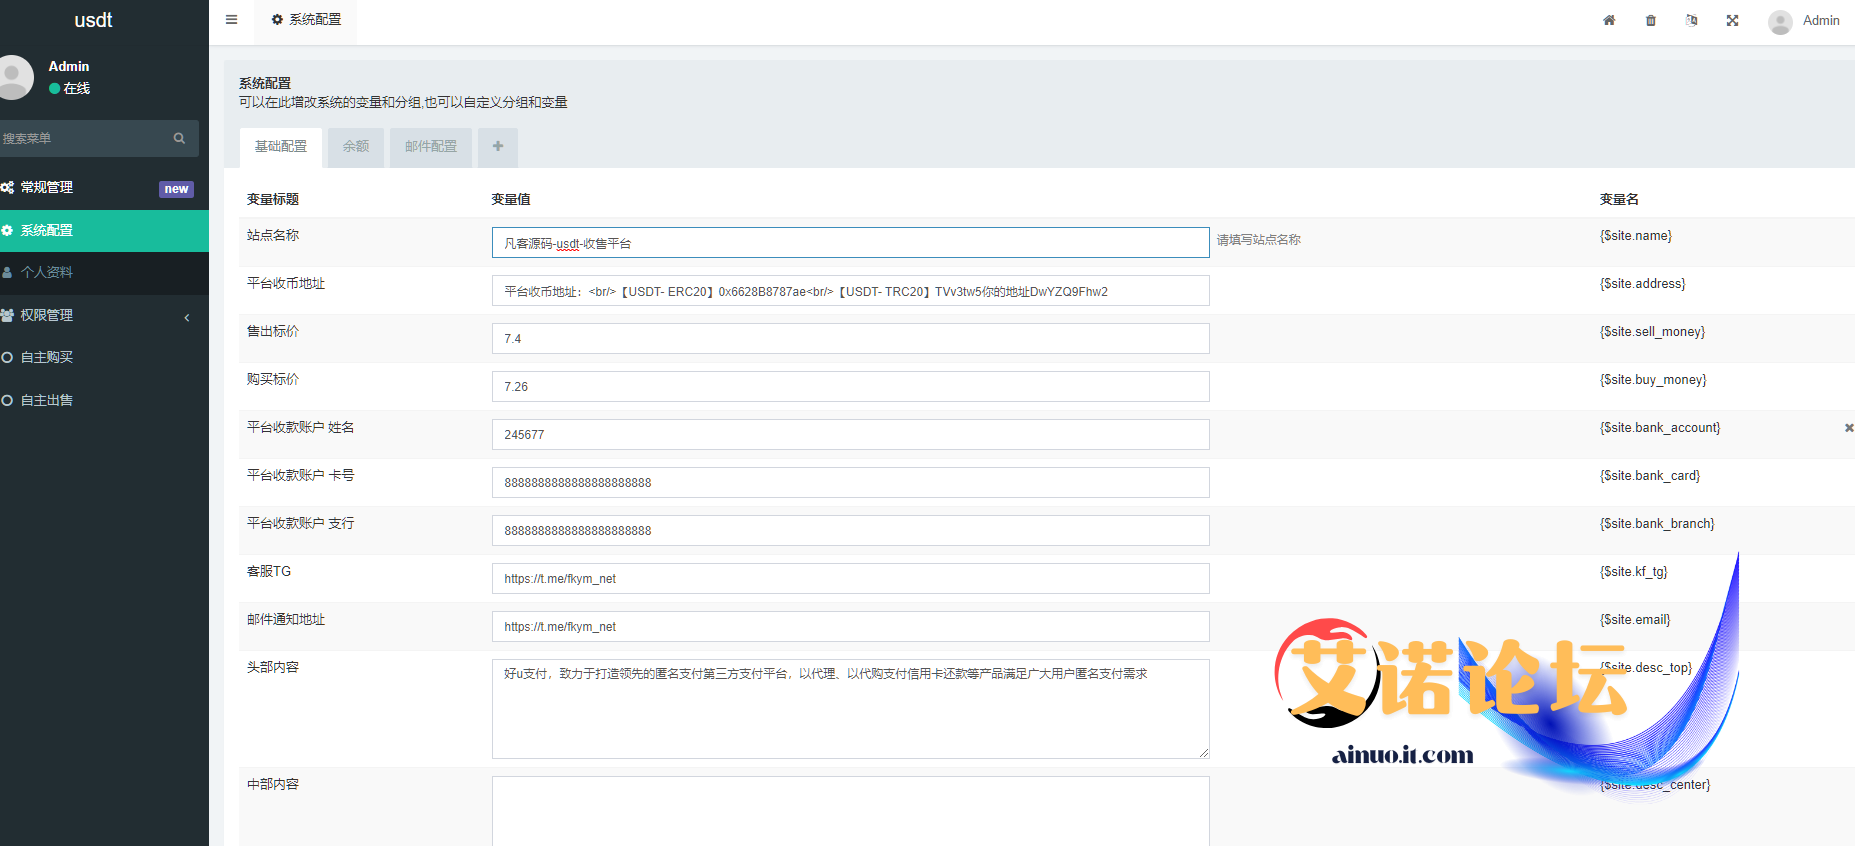Open the home icon in top bar

coord(1609,20)
